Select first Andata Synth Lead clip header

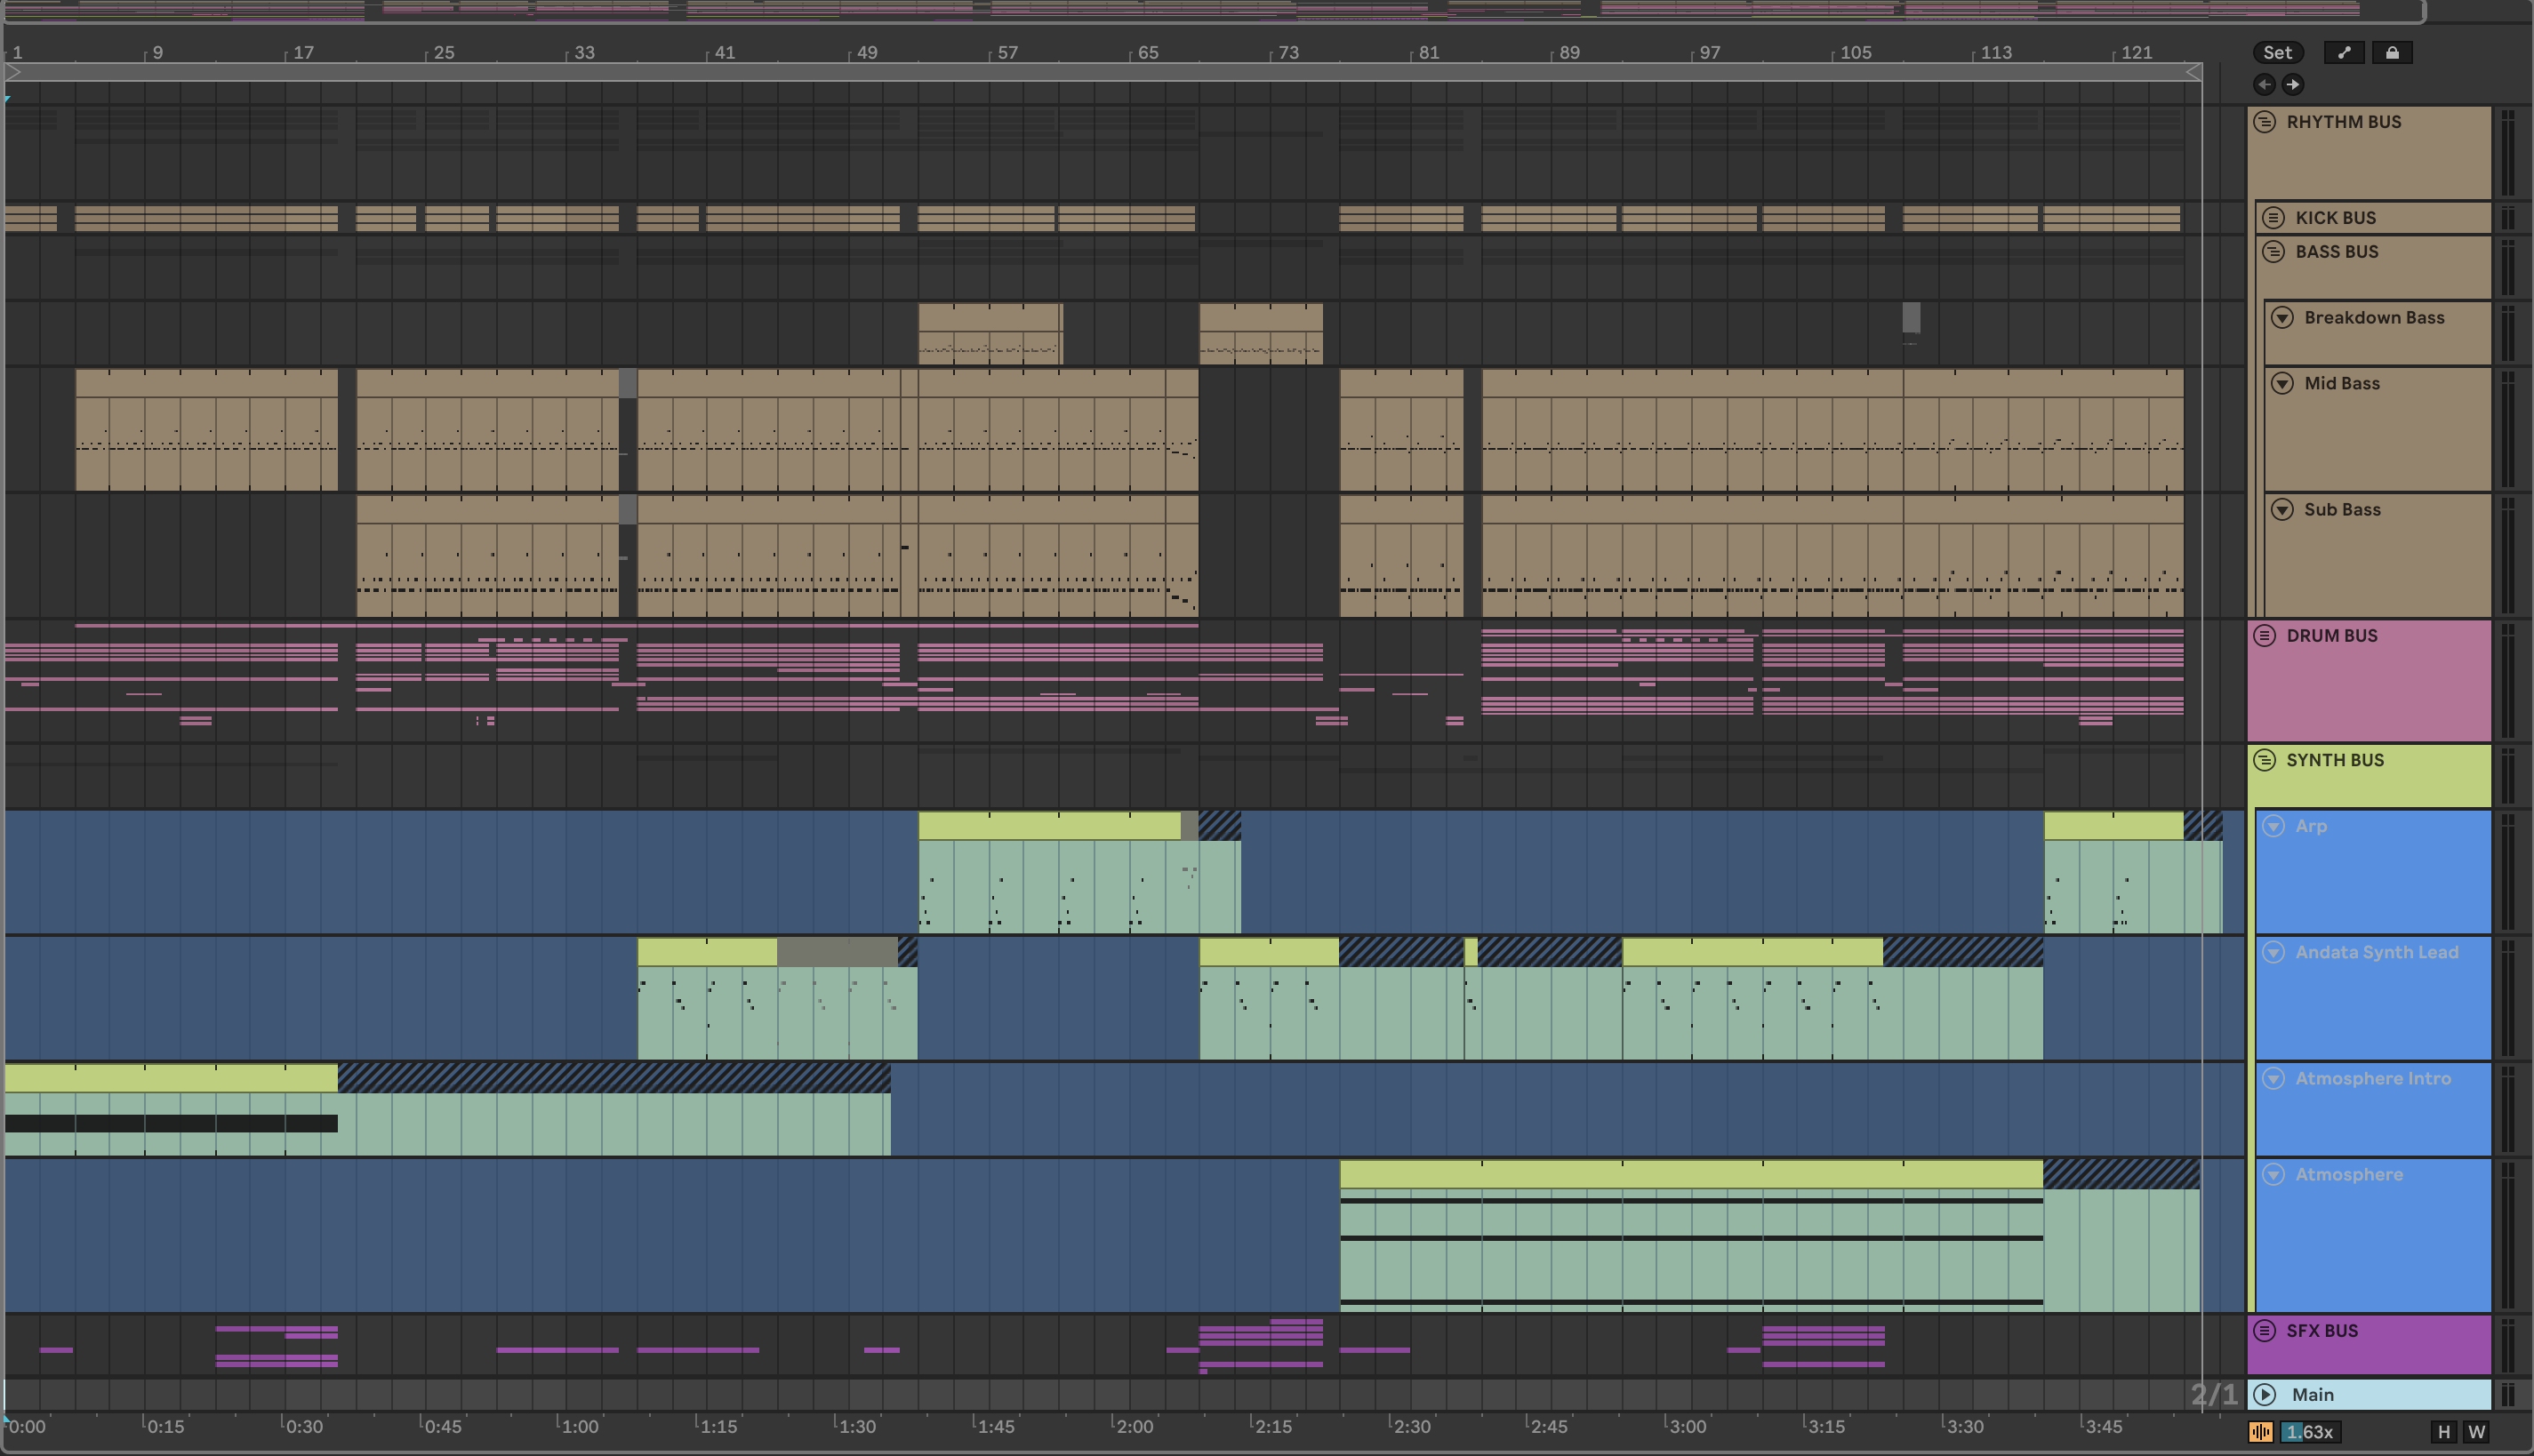[x=707, y=952]
